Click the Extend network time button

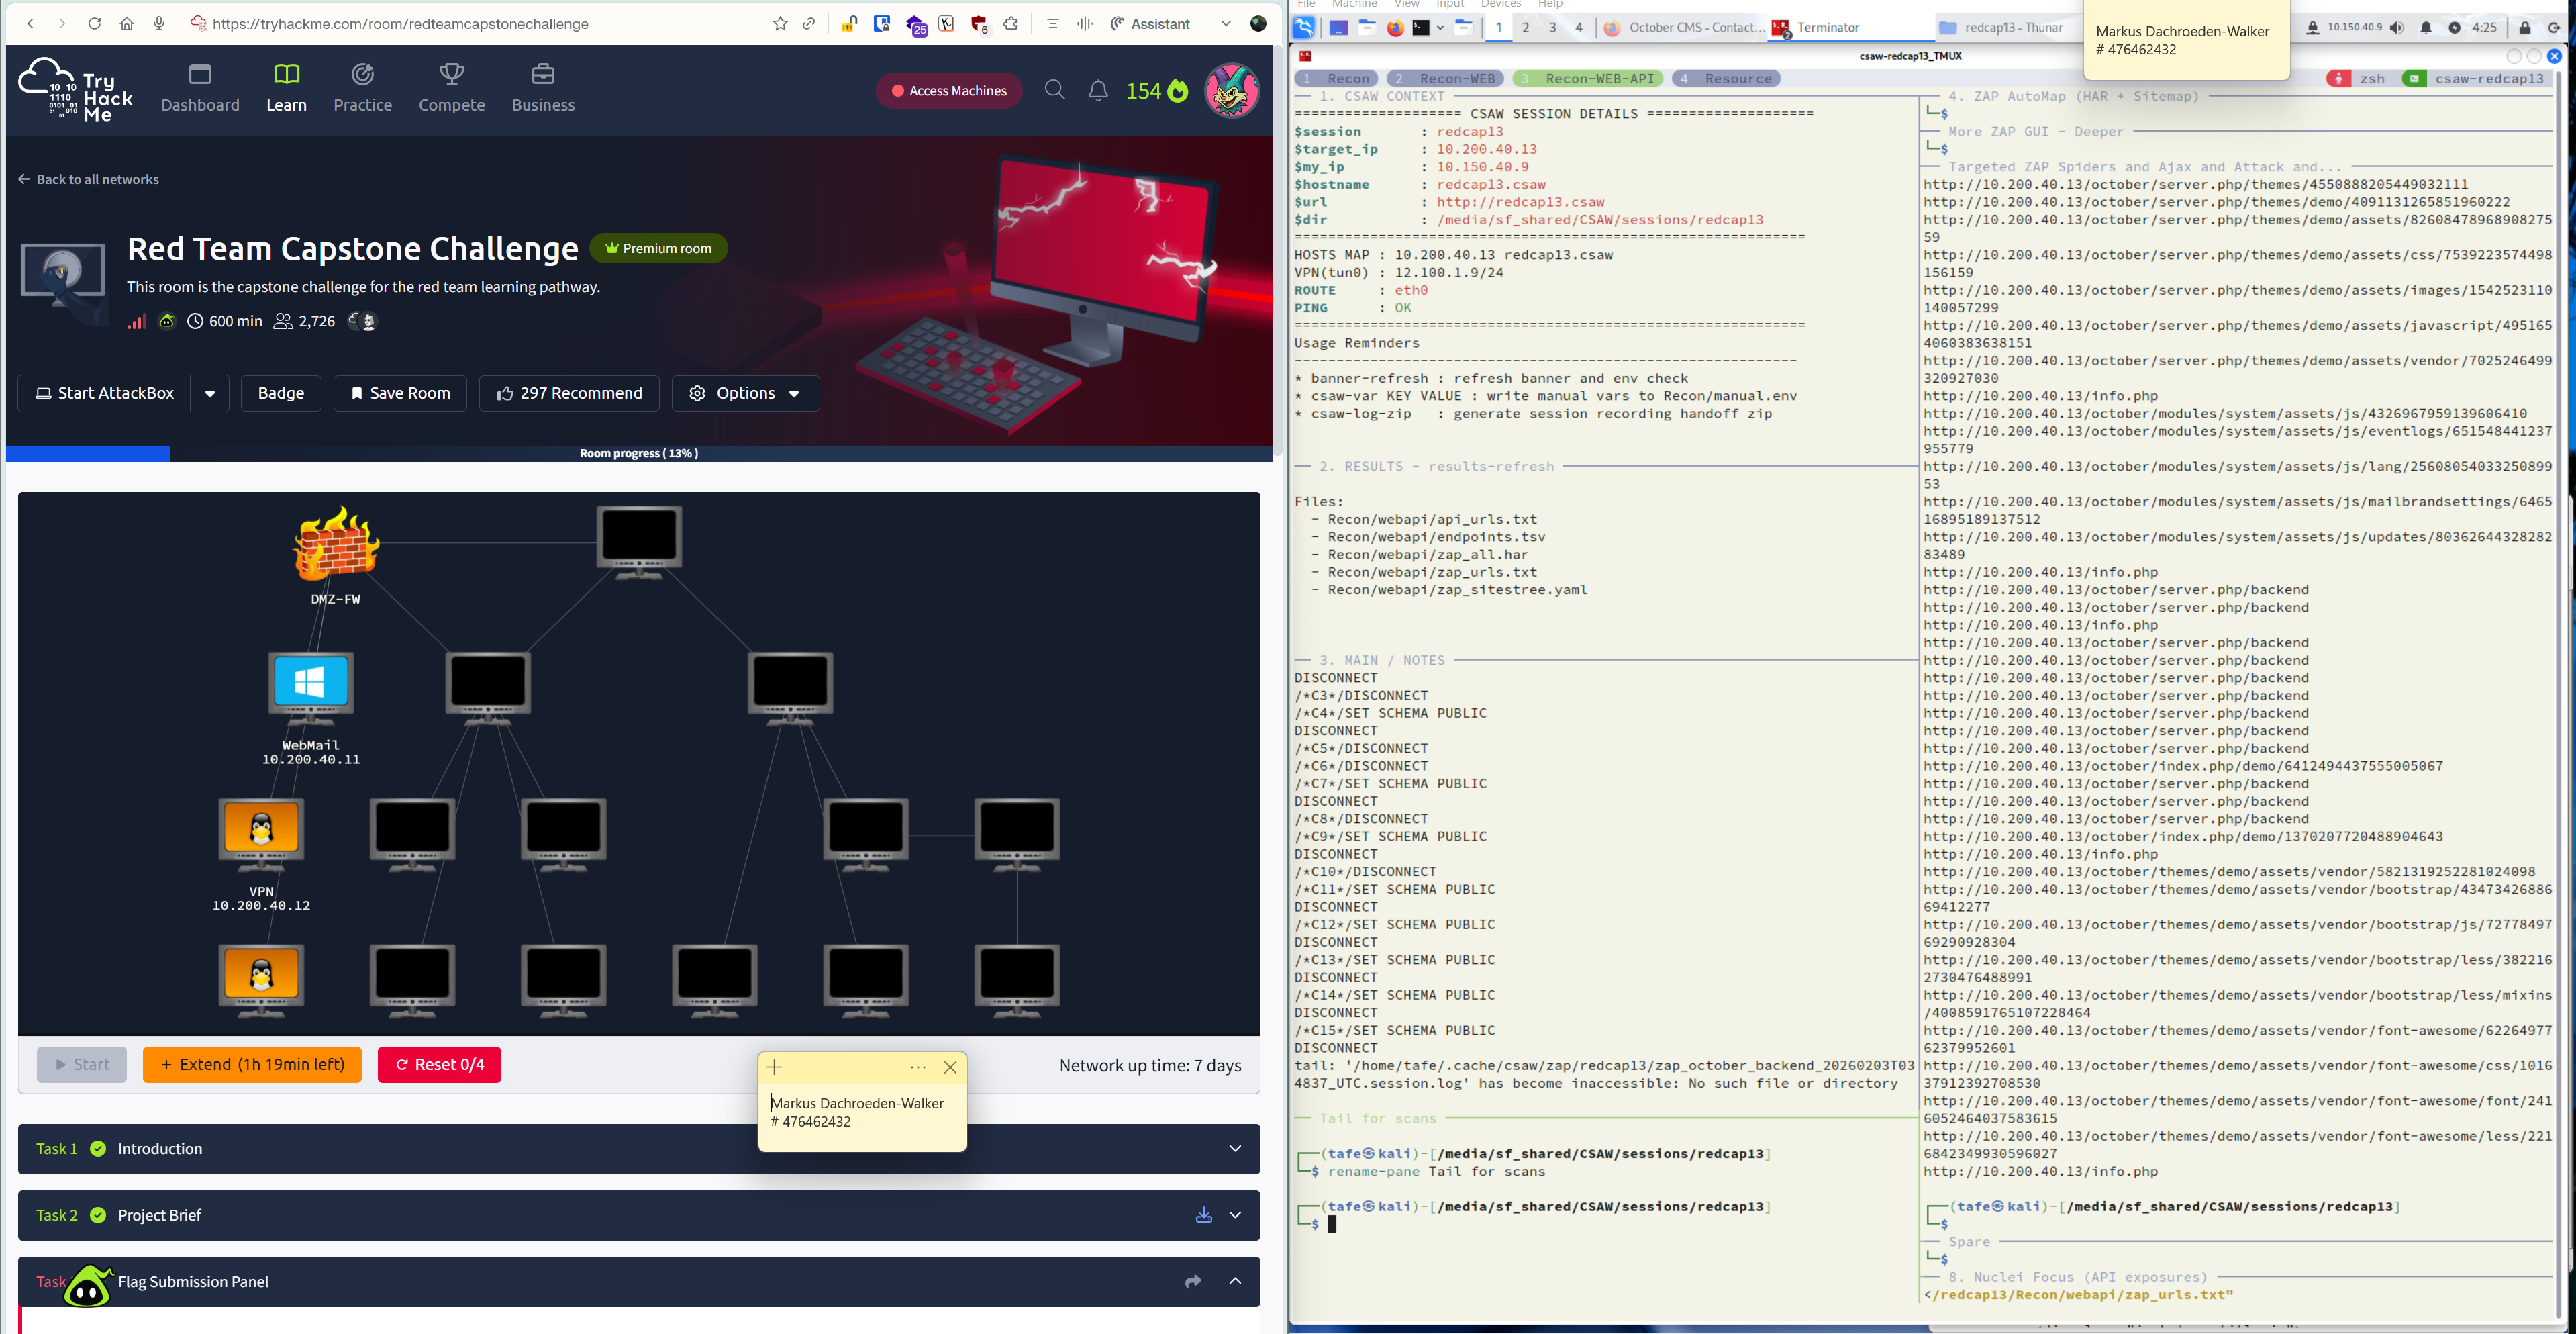point(252,1064)
